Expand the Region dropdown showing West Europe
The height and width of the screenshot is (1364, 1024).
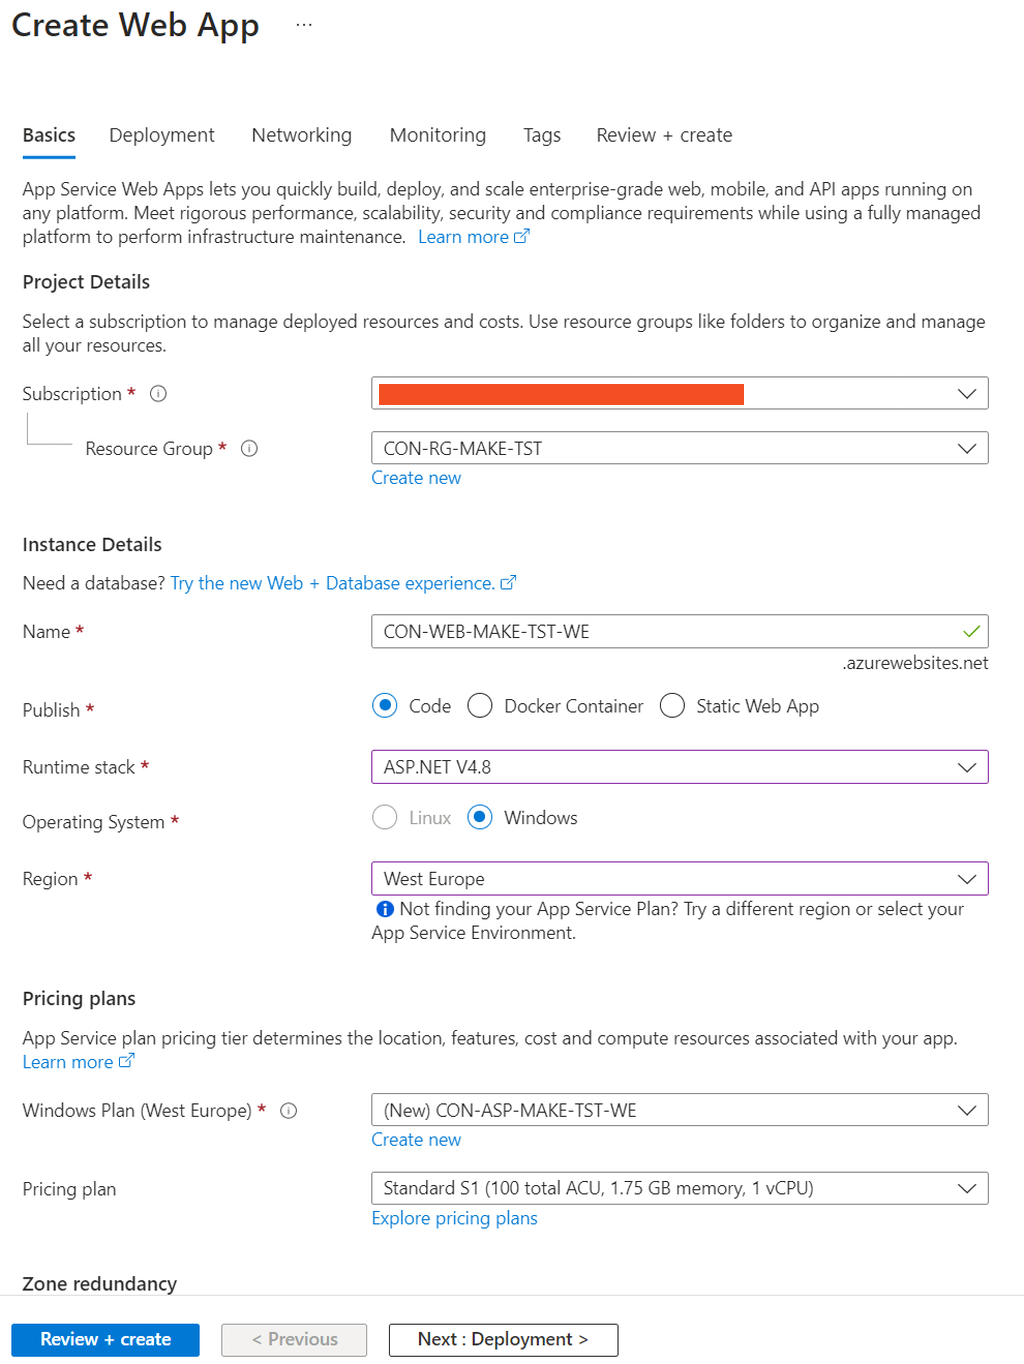679,879
